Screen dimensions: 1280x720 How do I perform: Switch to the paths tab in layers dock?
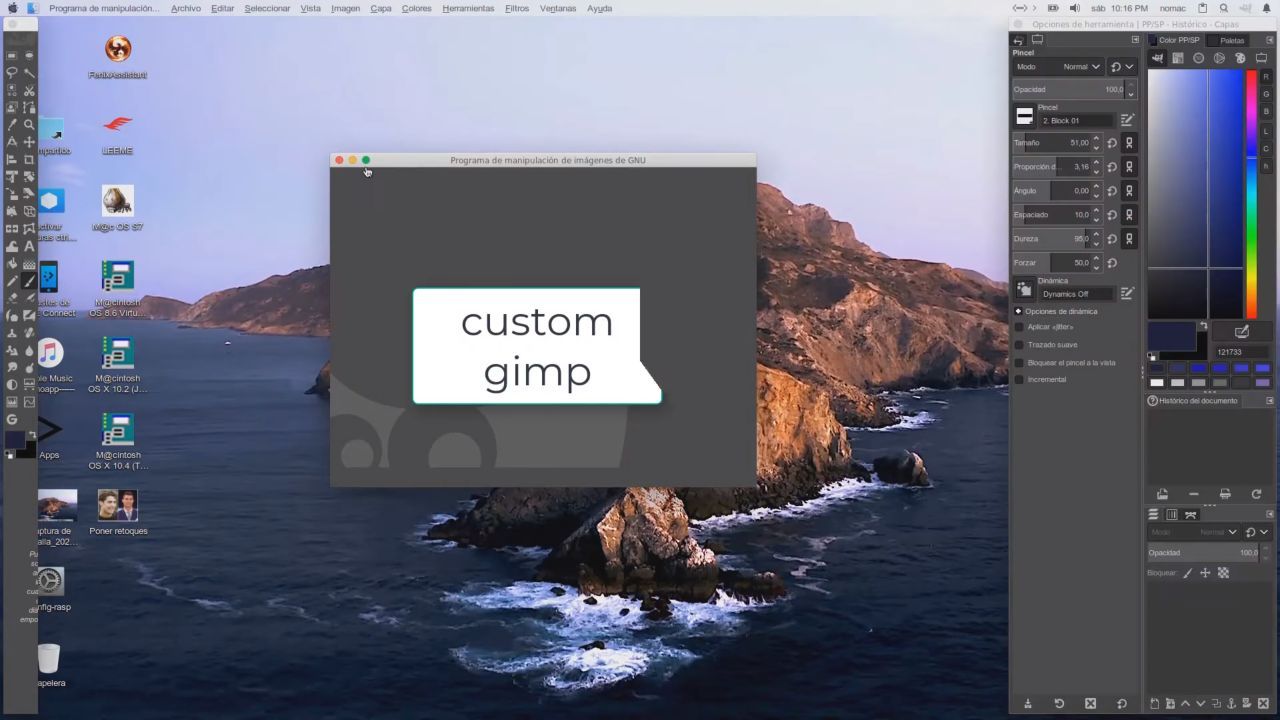1190,514
